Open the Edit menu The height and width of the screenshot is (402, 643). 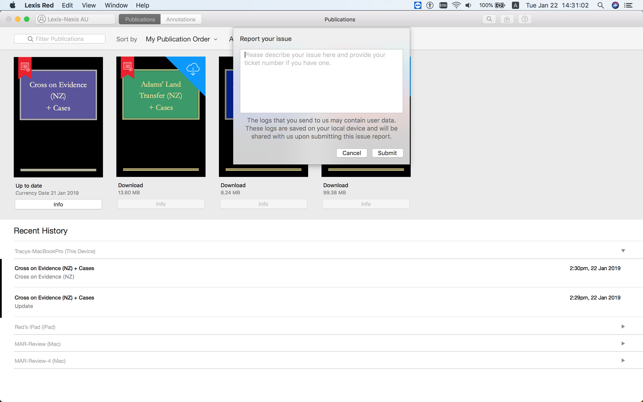[x=67, y=5]
